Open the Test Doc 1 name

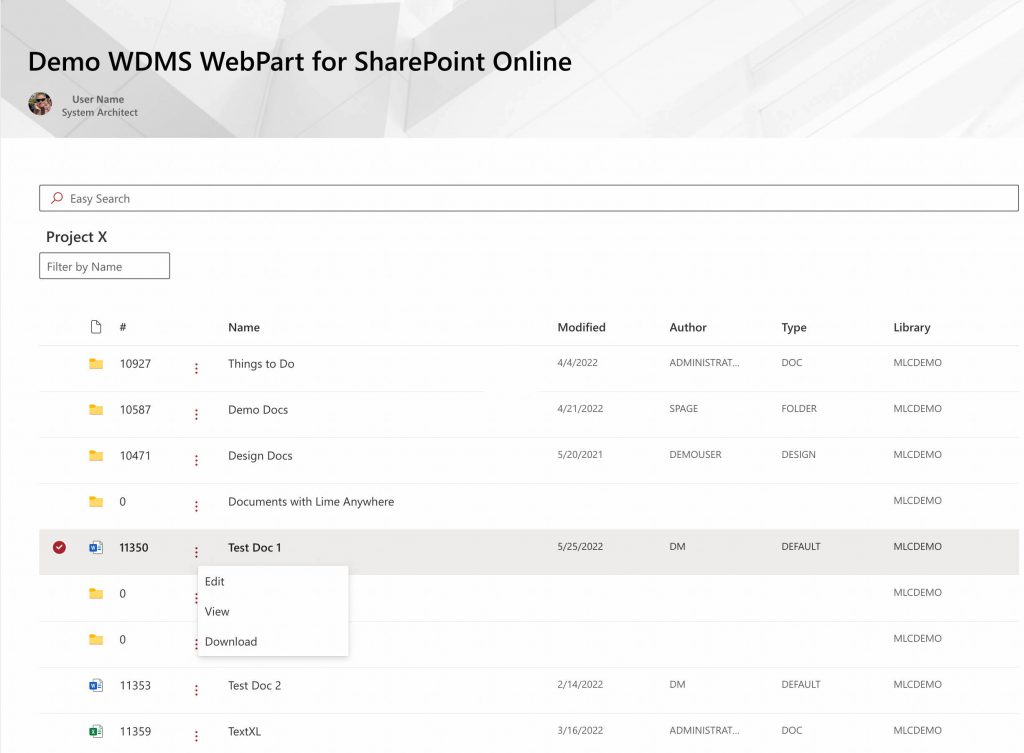(x=255, y=547)
